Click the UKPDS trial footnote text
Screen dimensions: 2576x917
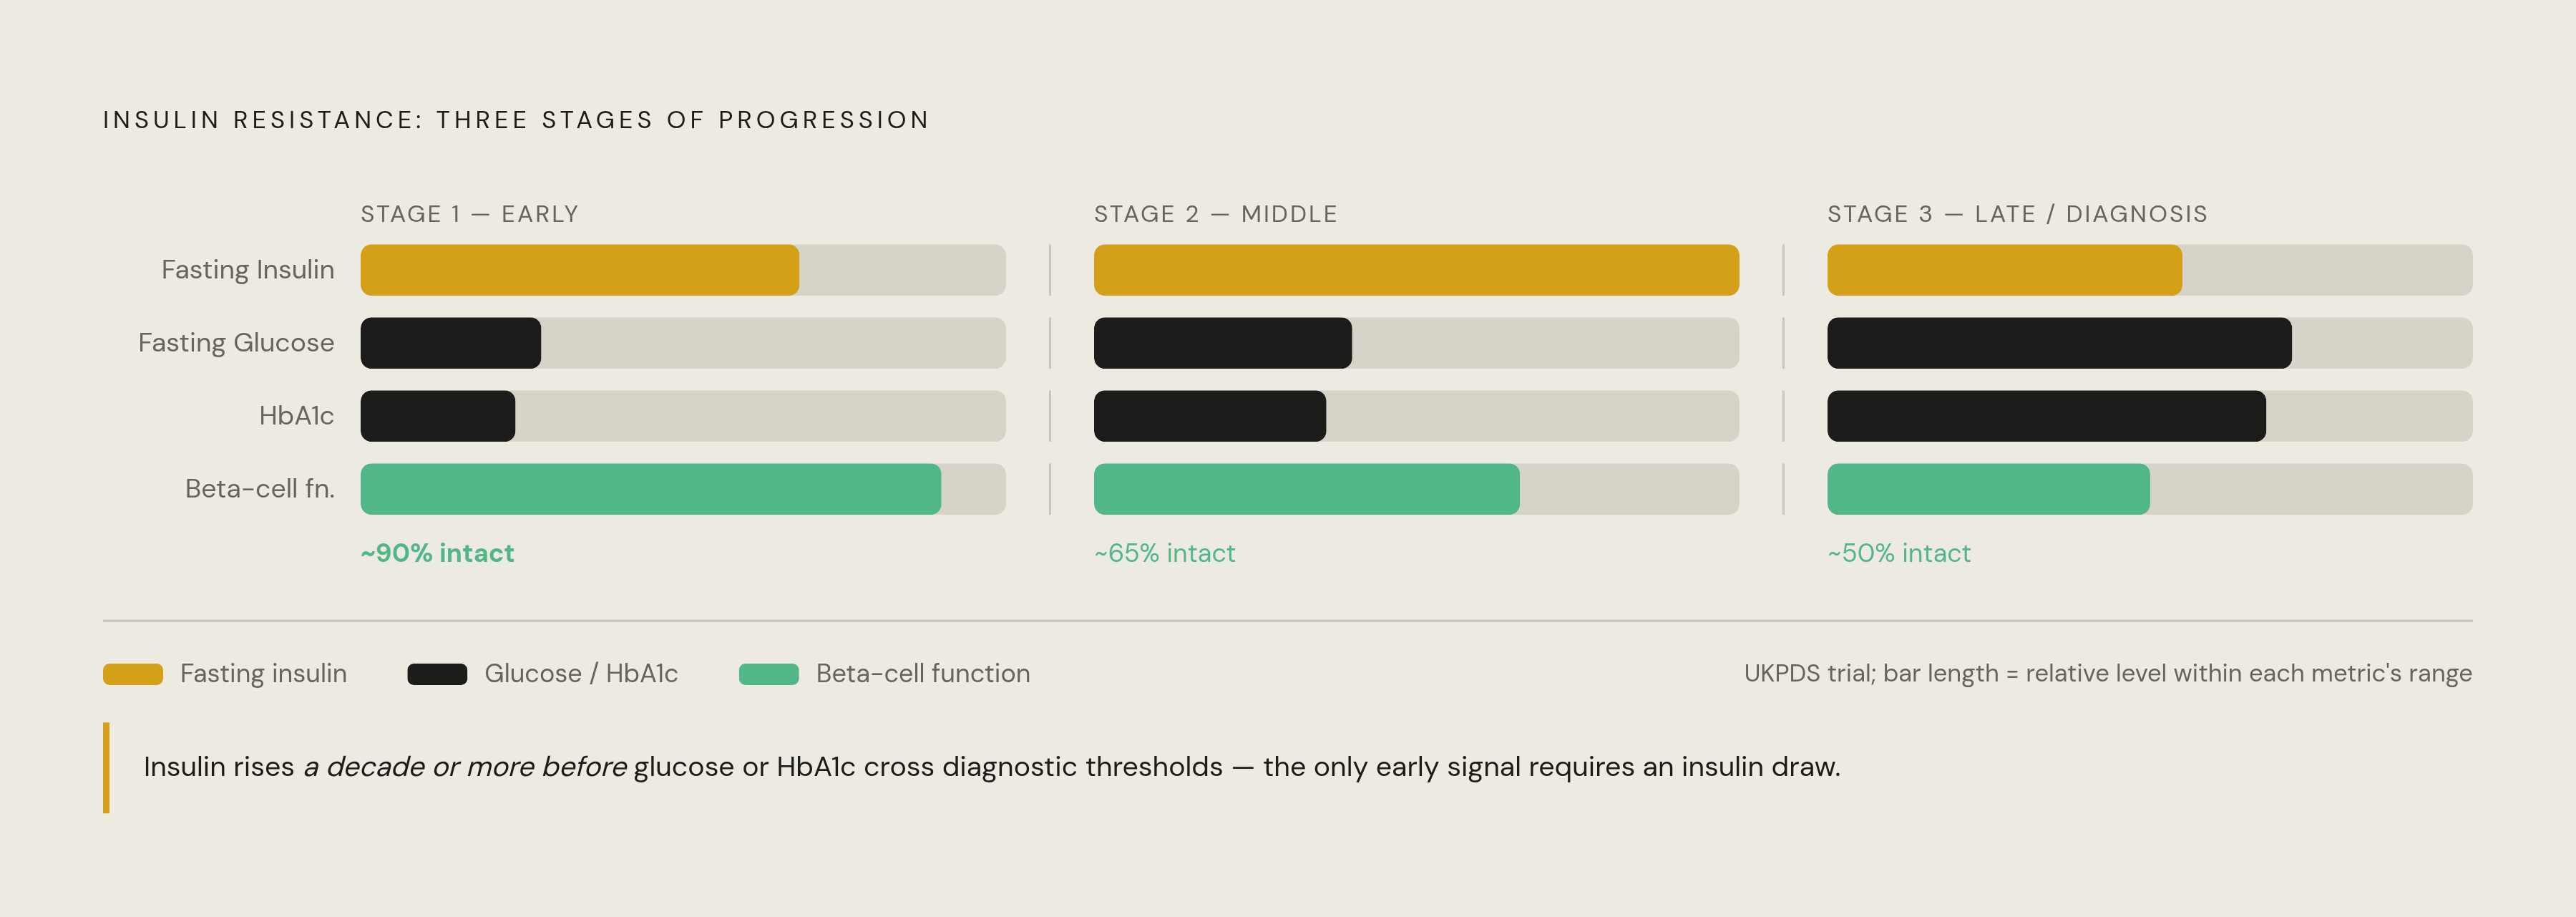2108,674
